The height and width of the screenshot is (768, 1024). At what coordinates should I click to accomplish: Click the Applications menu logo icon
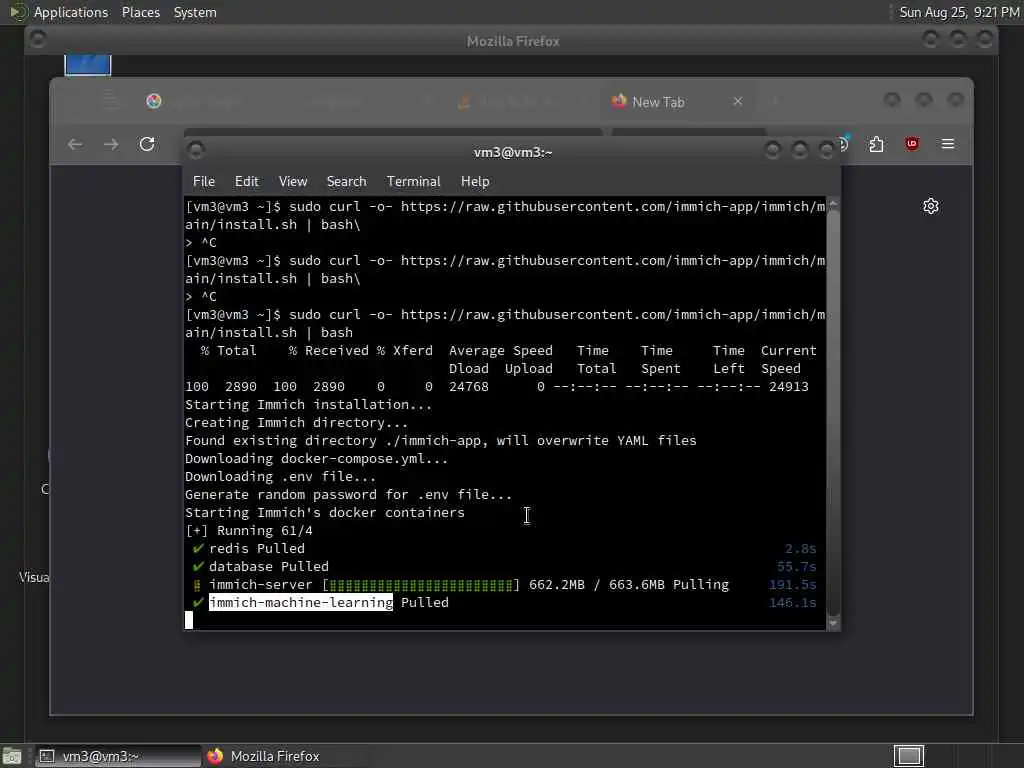coord(18,12)
